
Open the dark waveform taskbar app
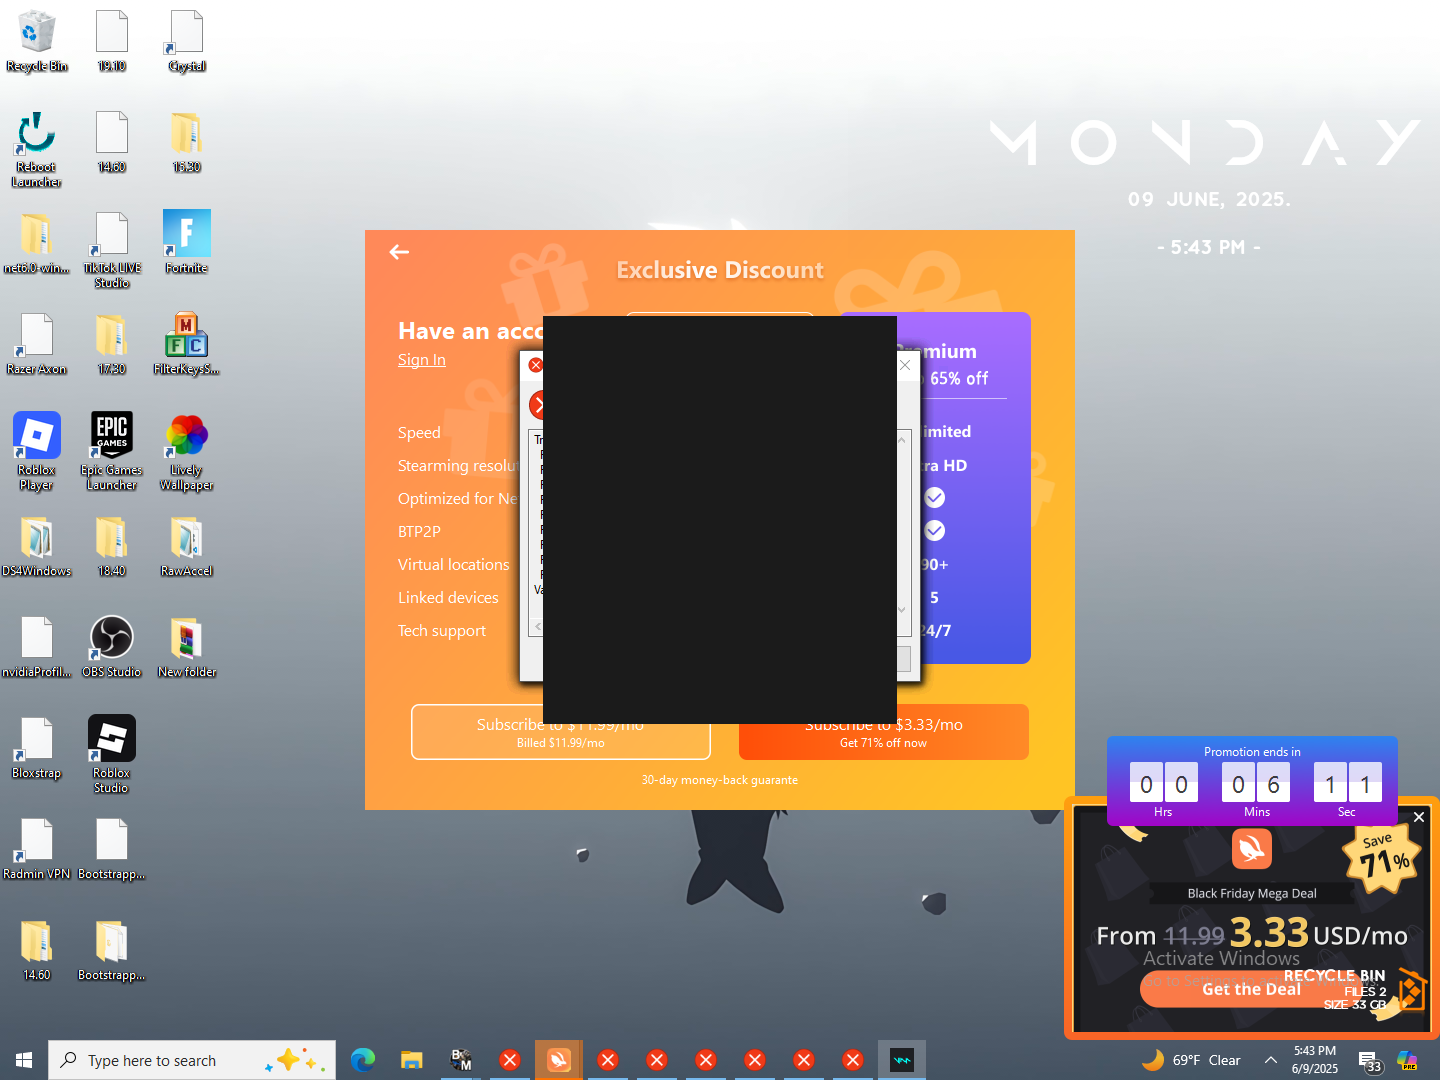click(x=902, y=1060)
